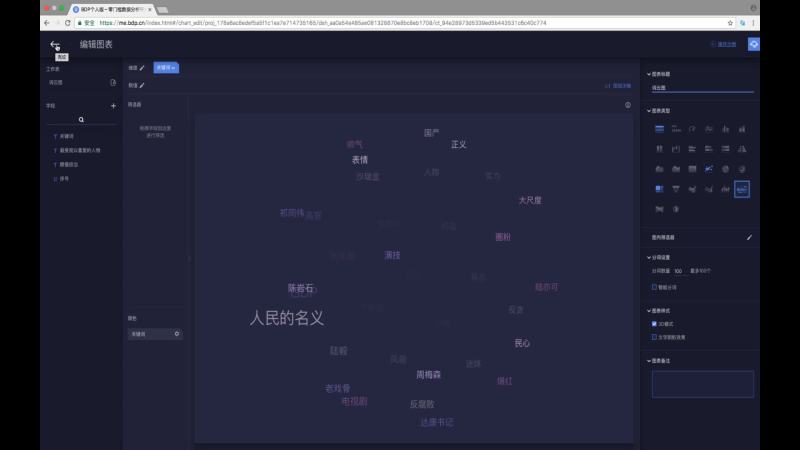Collapse the 图表类型 section

(649, 111)
